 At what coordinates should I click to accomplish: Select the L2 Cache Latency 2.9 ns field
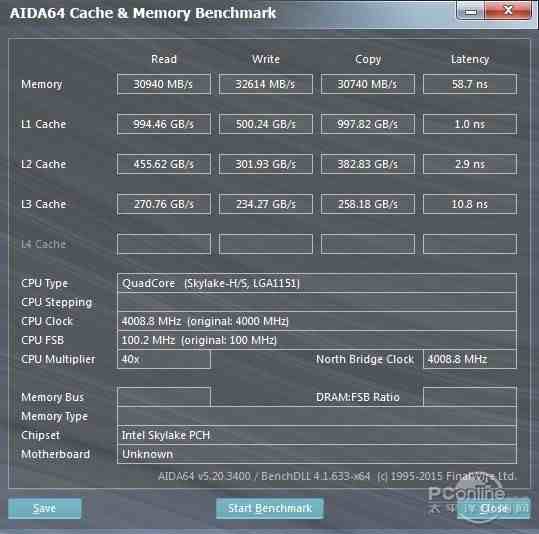pyautogui.click(x=470, y=164)
